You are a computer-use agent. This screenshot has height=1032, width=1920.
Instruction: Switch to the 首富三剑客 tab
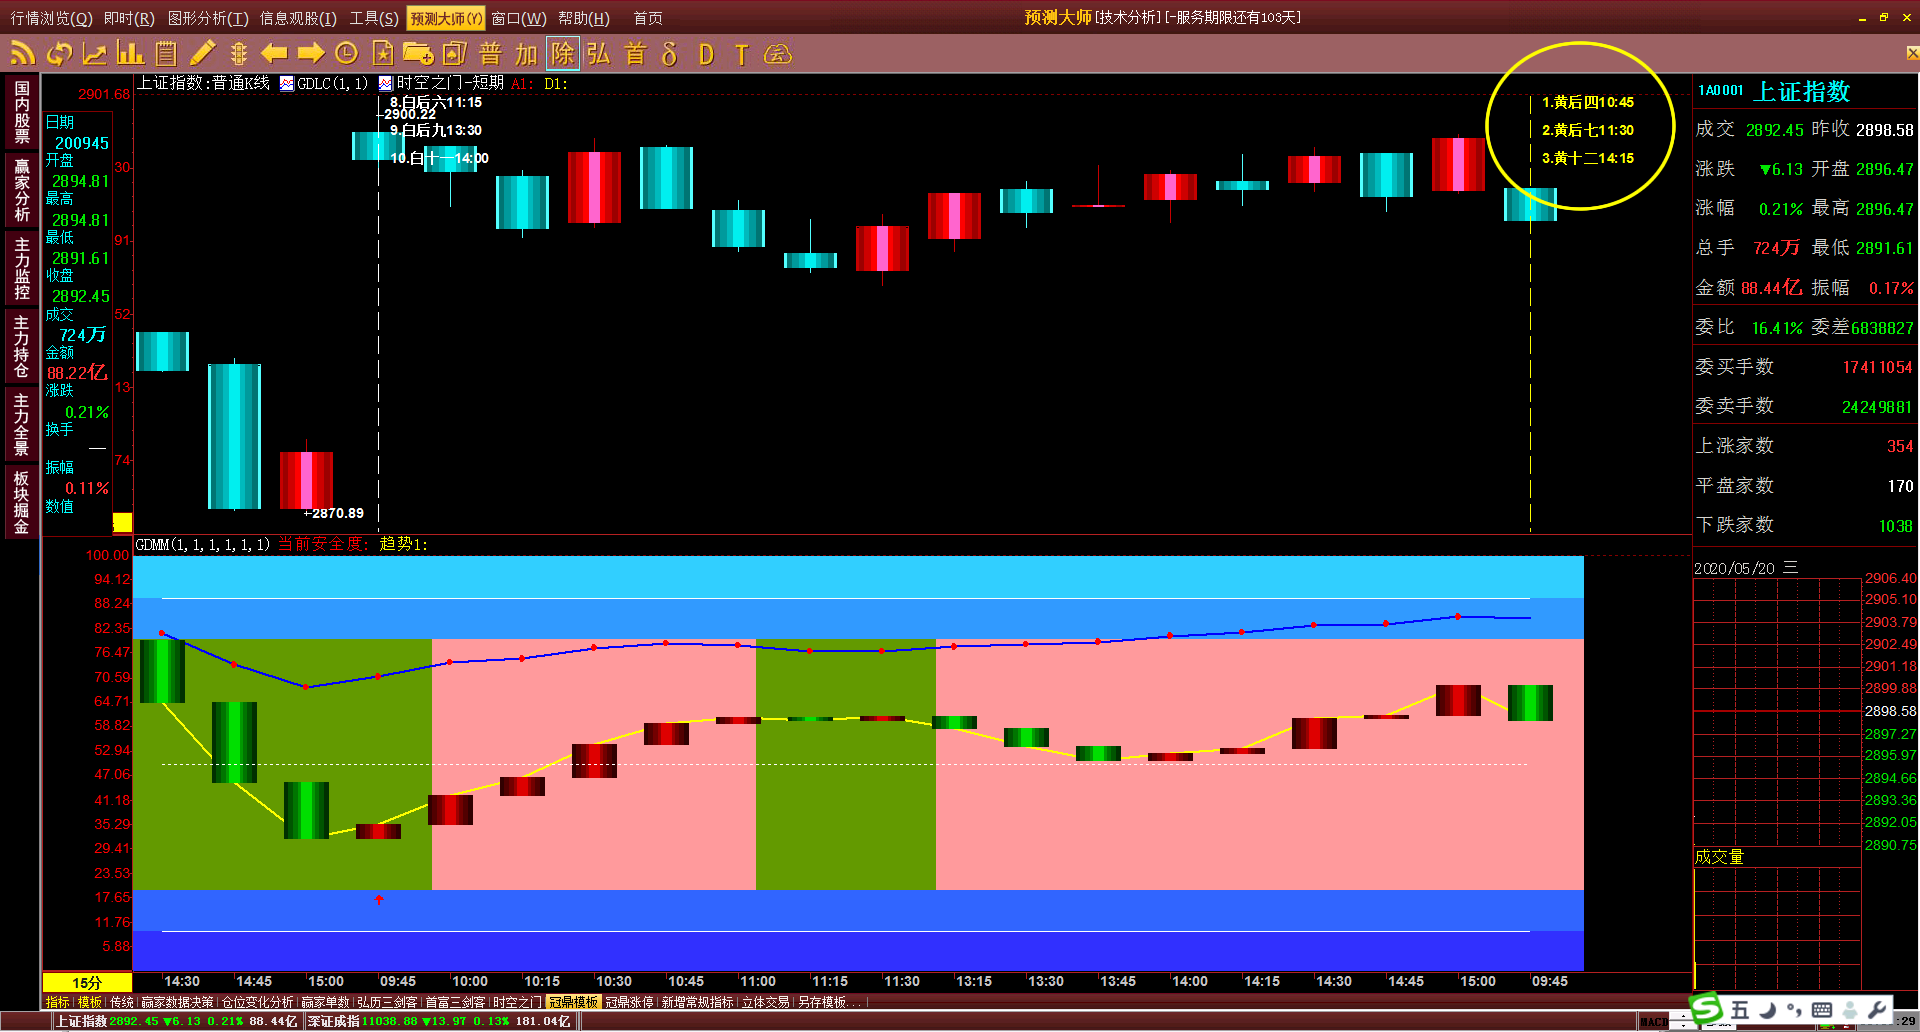(455, 1002)
